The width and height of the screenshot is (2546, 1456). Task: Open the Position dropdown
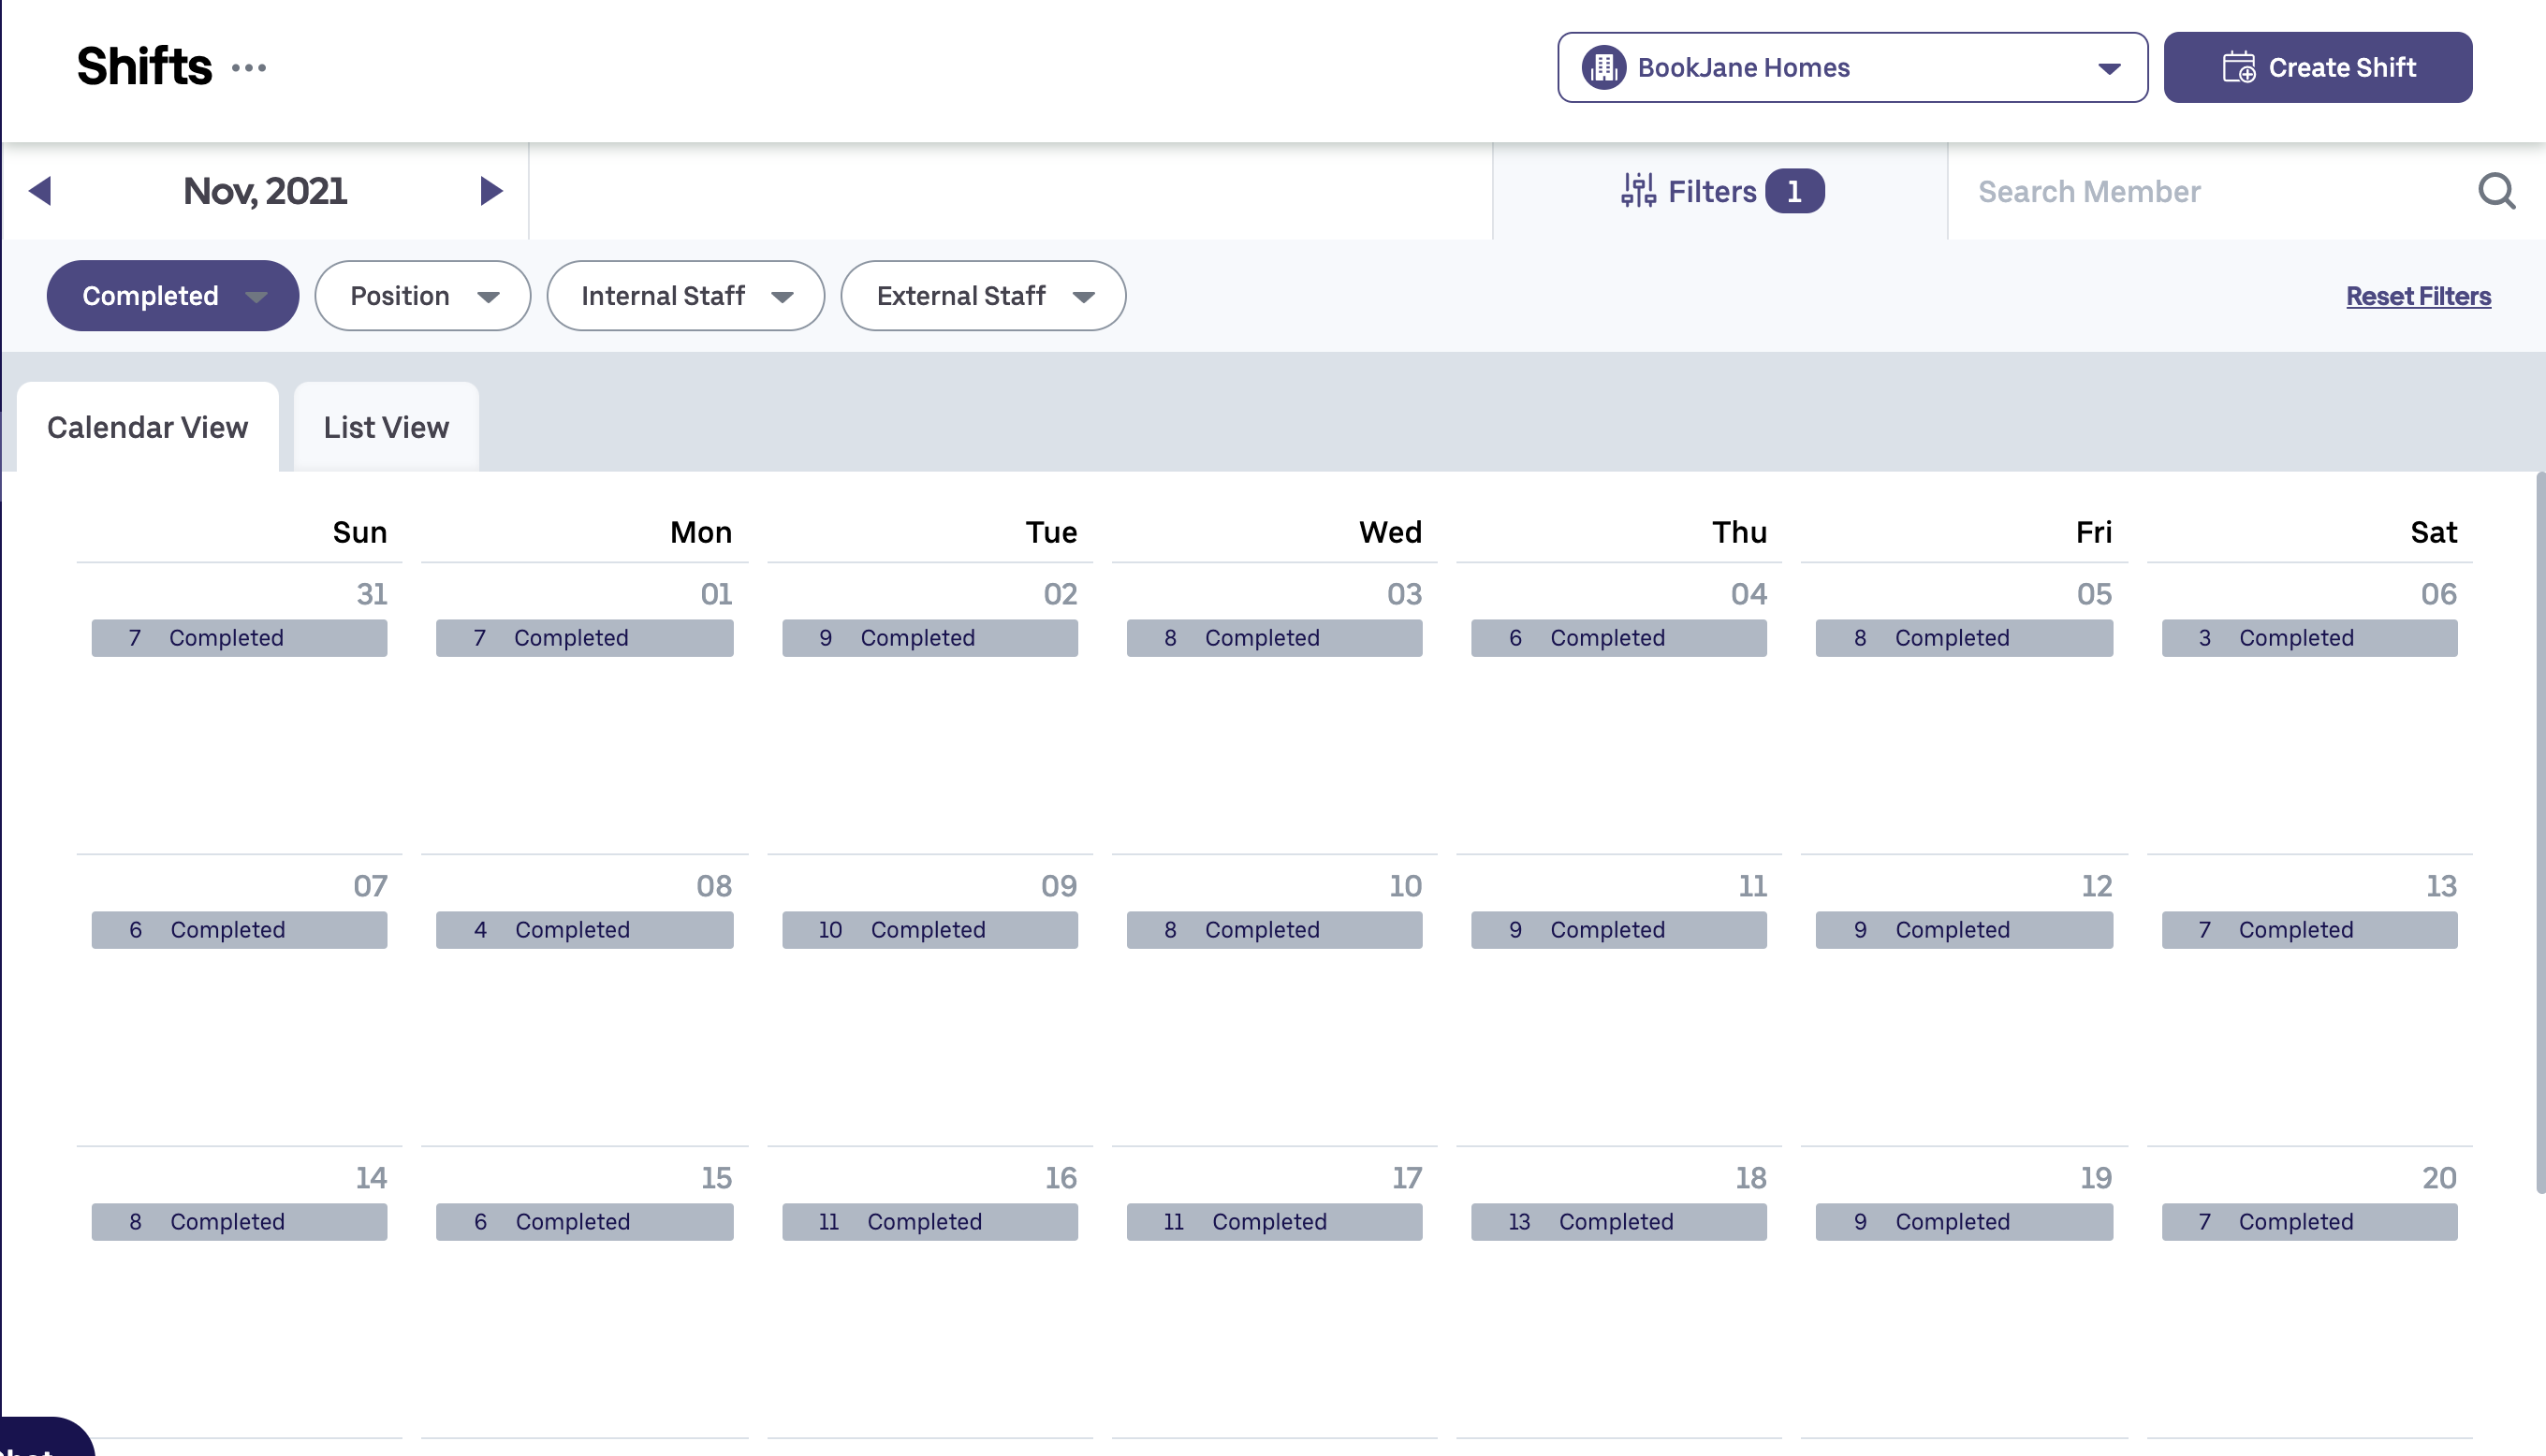tap(422, 295)
